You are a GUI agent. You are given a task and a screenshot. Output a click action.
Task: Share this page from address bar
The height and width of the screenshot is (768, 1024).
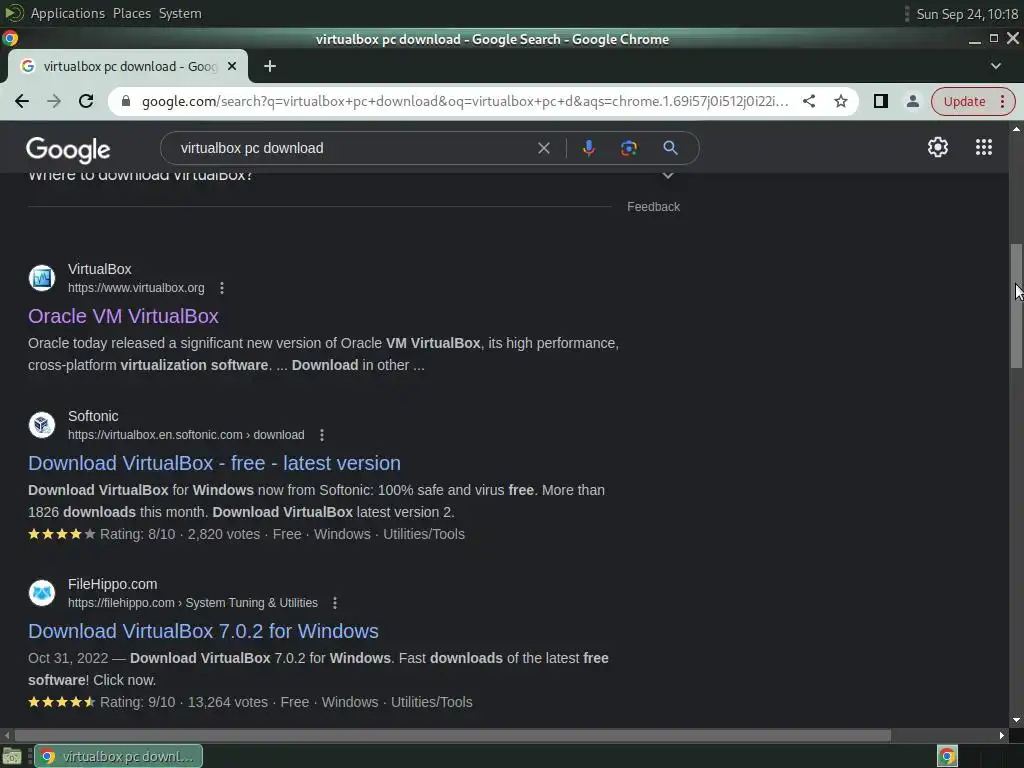(808, 101)
